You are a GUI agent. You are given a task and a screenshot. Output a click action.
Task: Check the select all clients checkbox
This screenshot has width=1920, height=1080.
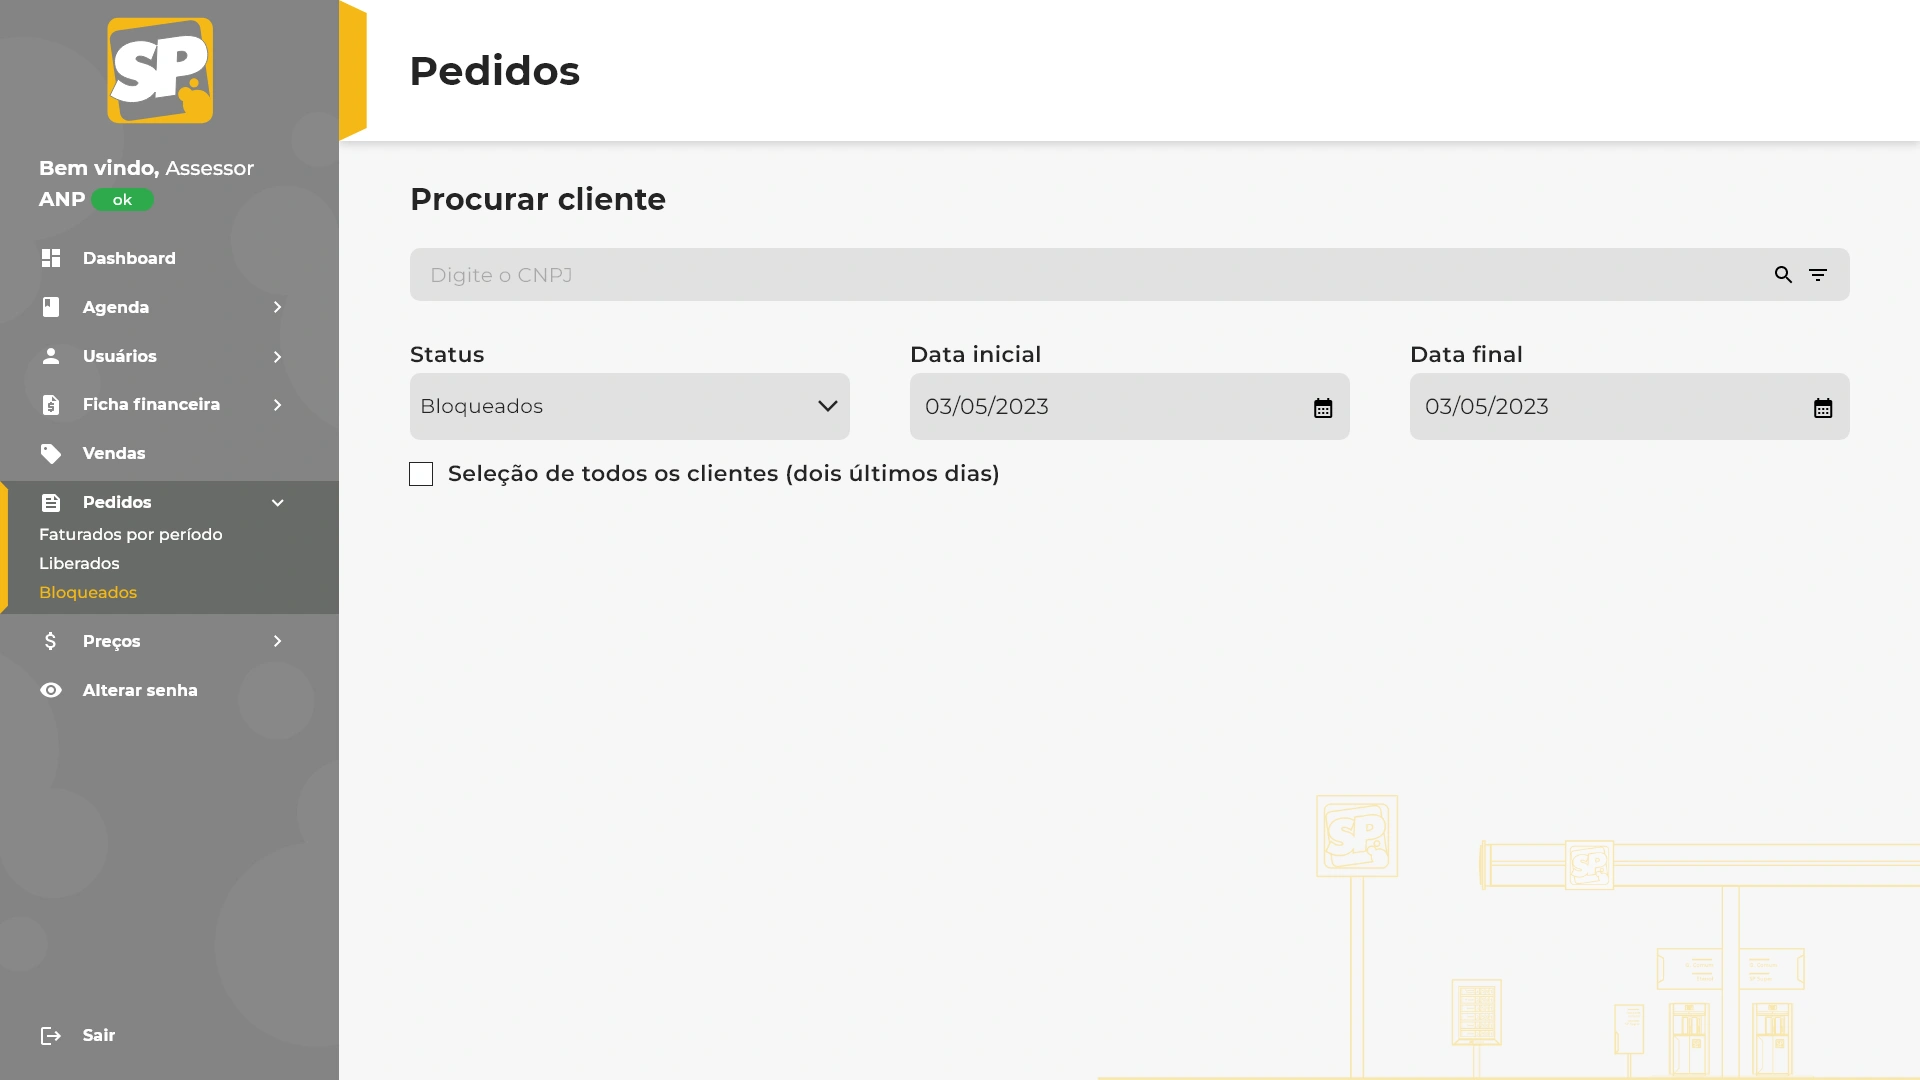421,474
